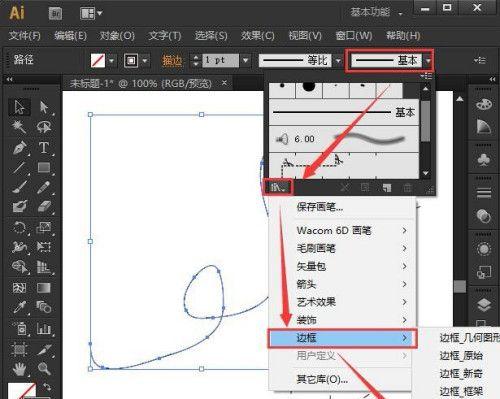Select the Type tool
Image resolution: width=500 pixels, height=399 pixels.
44,147
